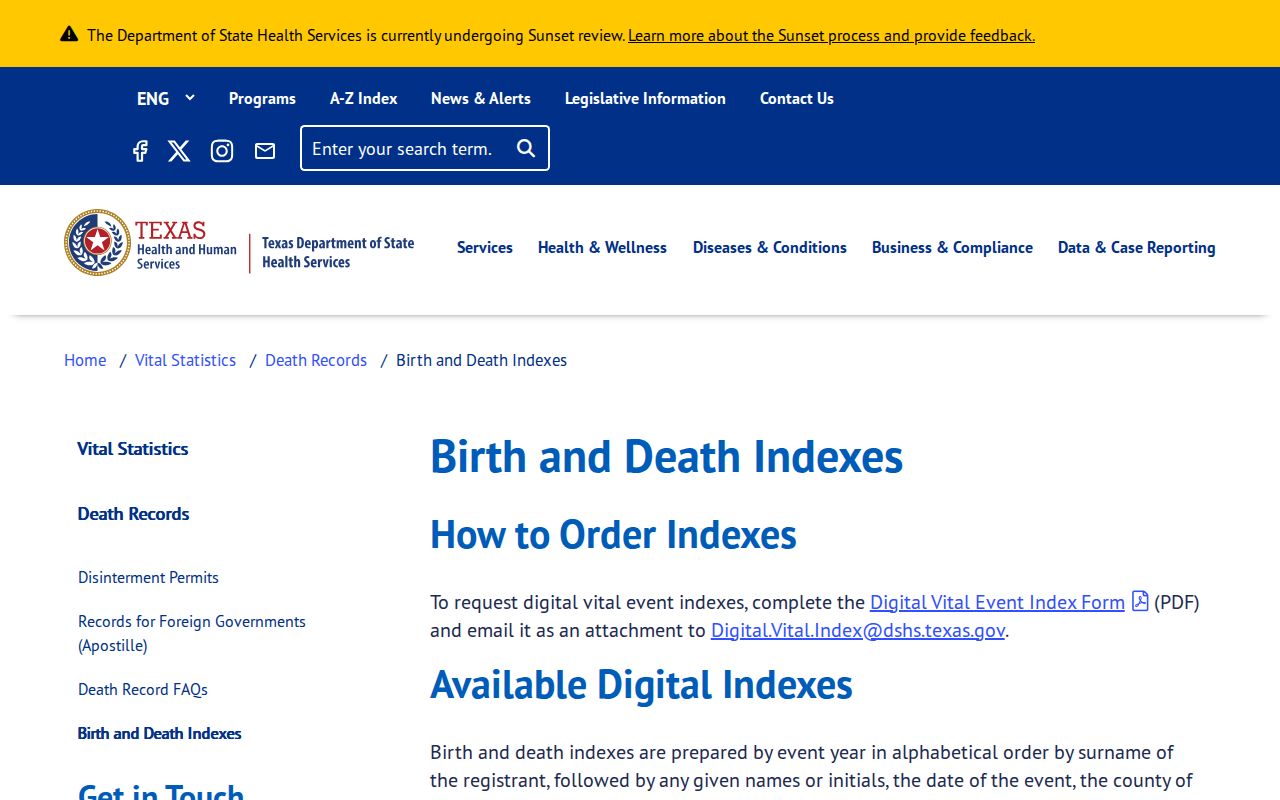
Task: Open the Instagram social icon
Action: coord(222,151)
